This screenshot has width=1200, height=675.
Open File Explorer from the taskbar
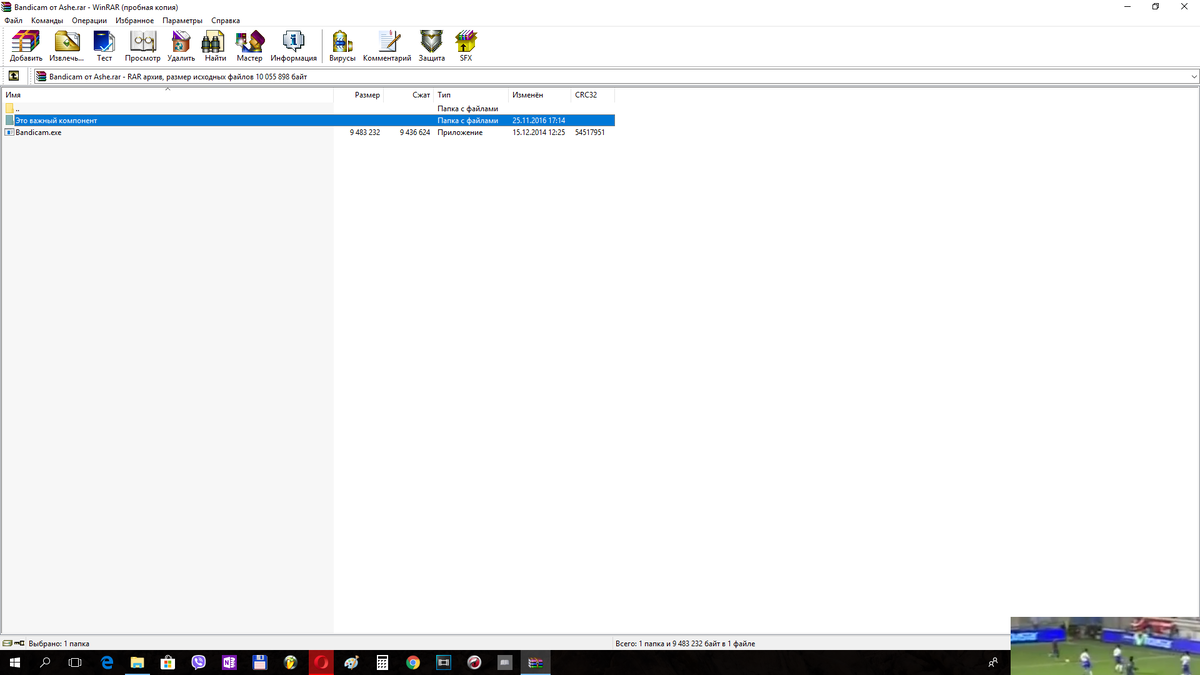[x=137, y=662]
